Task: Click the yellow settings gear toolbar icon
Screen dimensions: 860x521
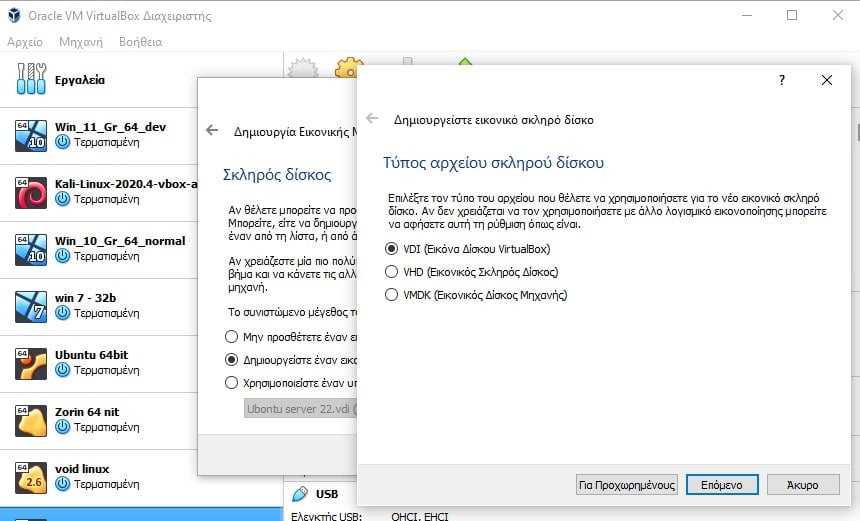Action: pos(349,68)
